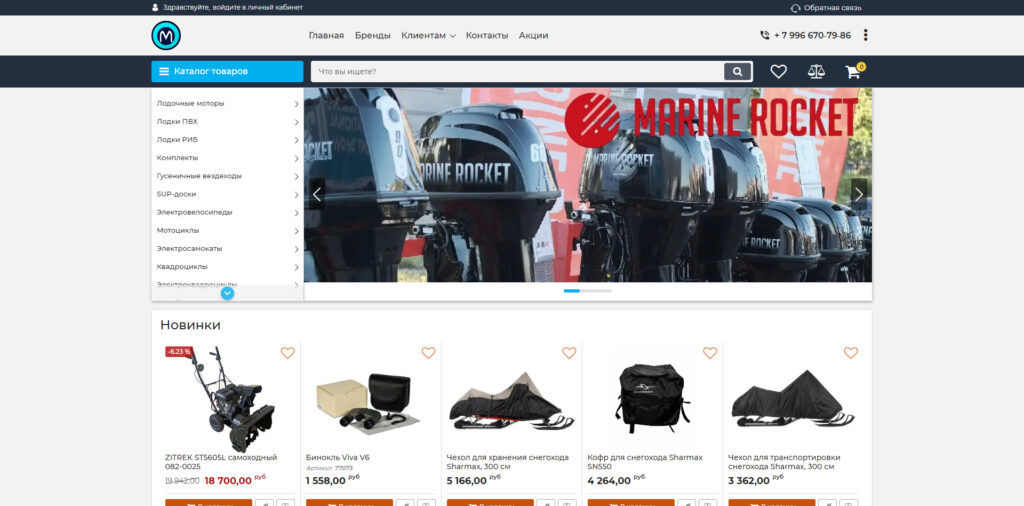The image size is (1024, 506).
Task: Open the favorites heart in header
Action: click(778, 72)
